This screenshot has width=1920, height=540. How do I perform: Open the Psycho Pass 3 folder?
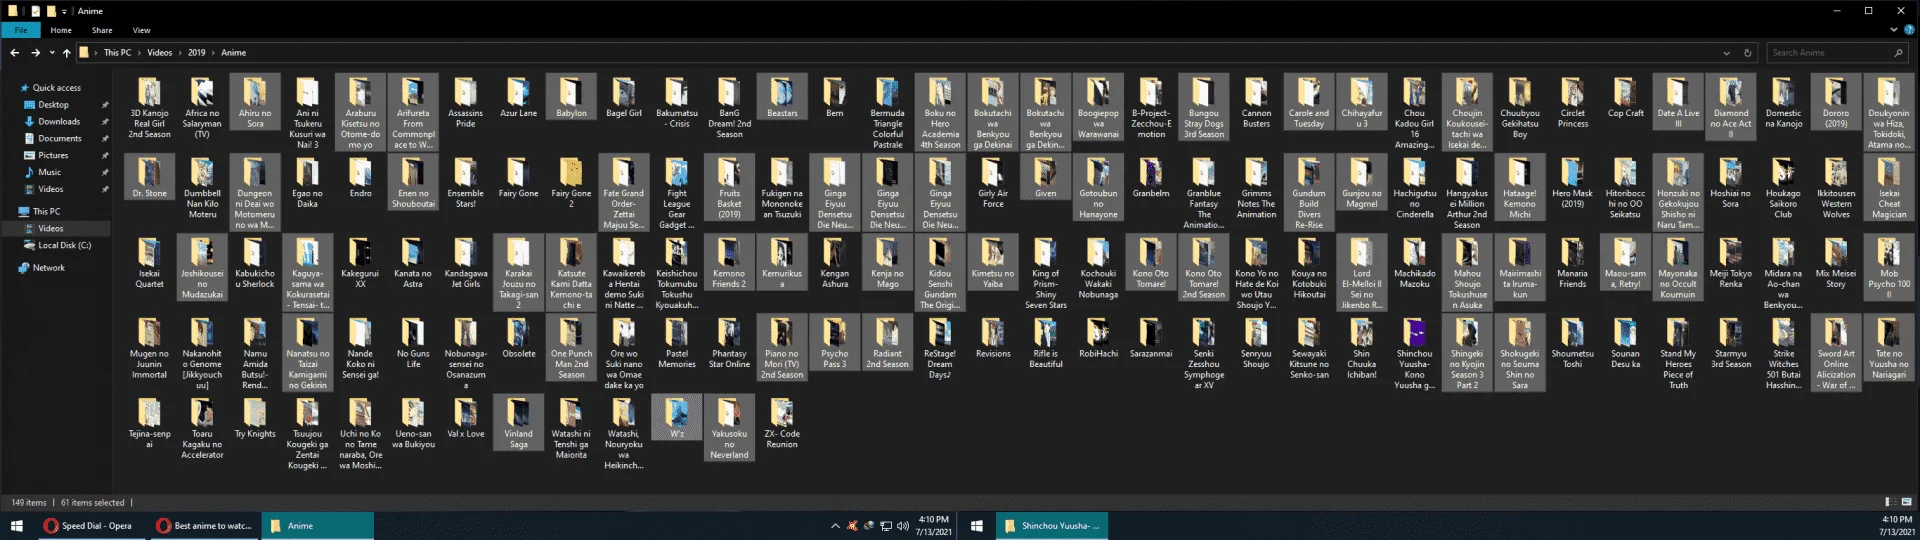(835, 343)
